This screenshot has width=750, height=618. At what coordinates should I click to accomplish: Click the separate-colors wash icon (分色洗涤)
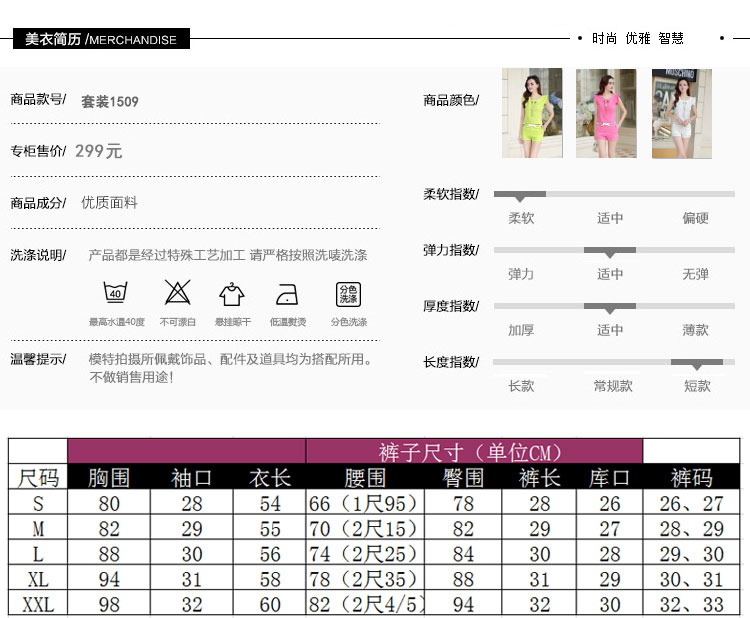click(x=348, y=294)
